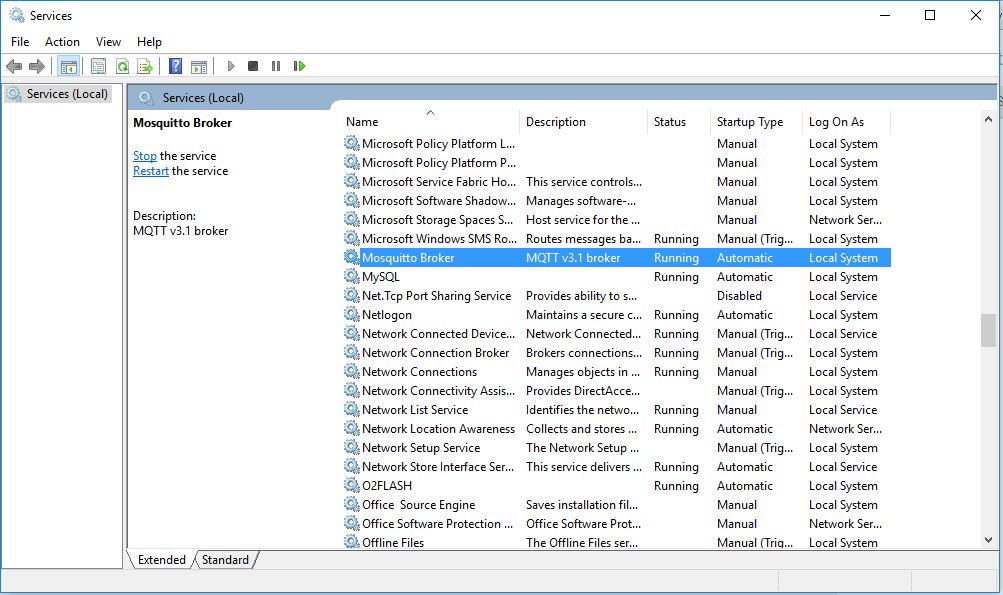
Task: Open the Action menu
Action: (62, 42)
